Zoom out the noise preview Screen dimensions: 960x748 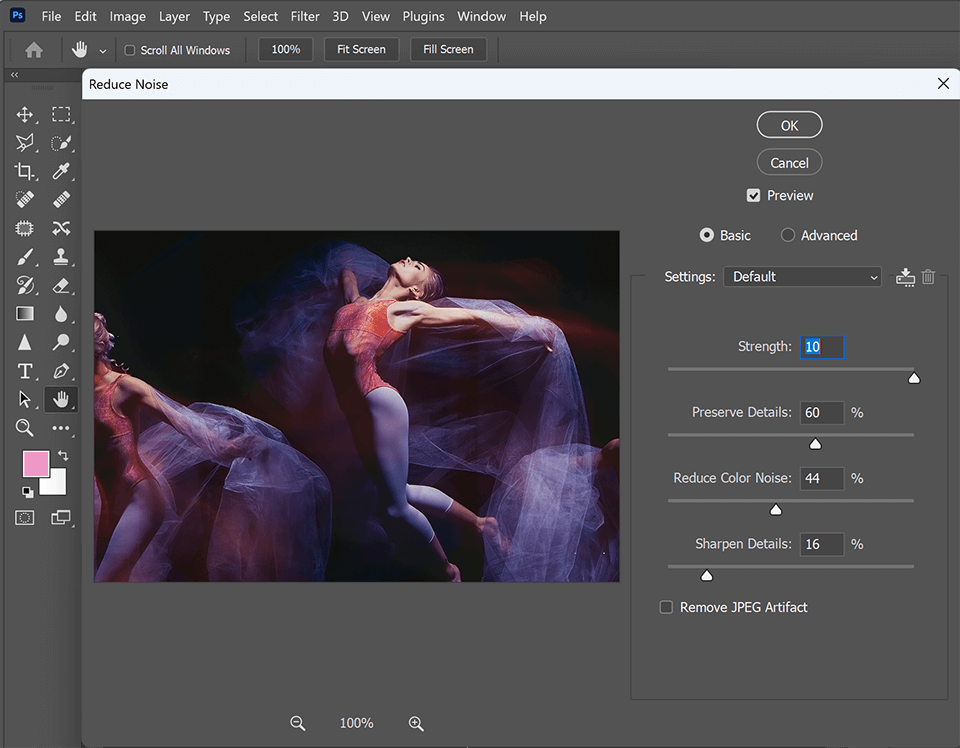(298, 723)
